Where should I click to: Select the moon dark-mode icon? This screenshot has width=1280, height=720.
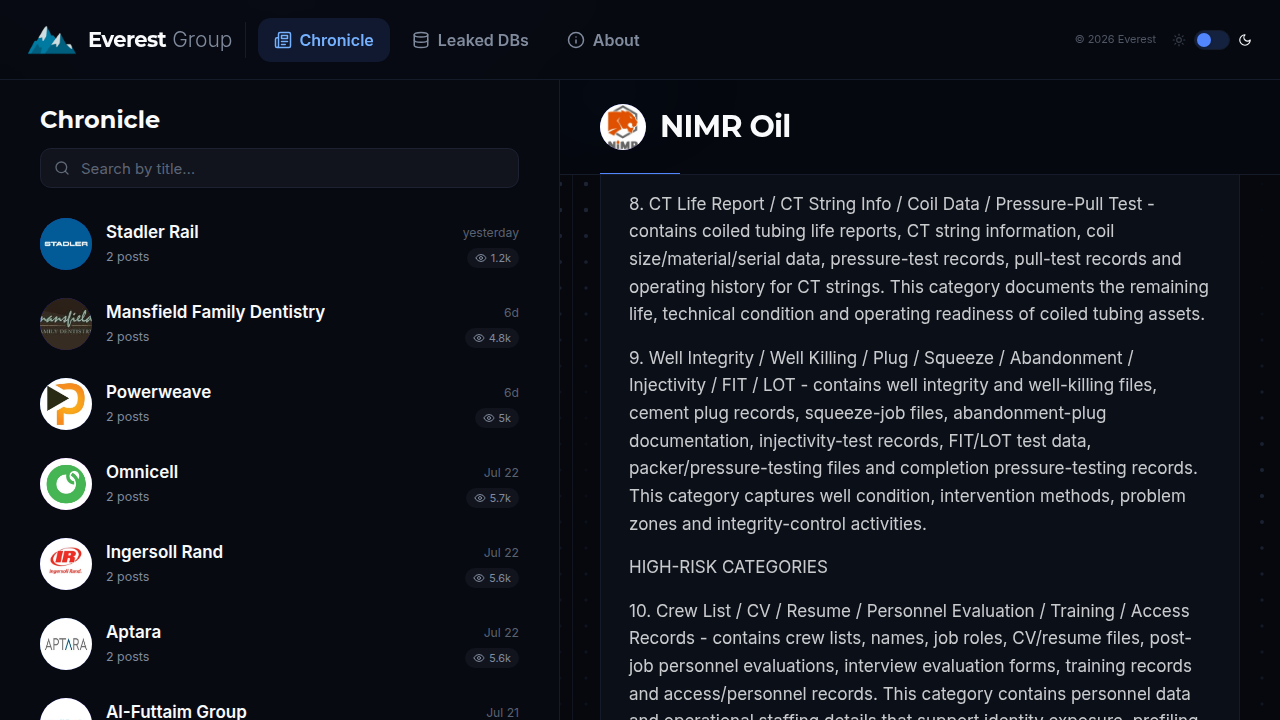[x=1245, y=40]
